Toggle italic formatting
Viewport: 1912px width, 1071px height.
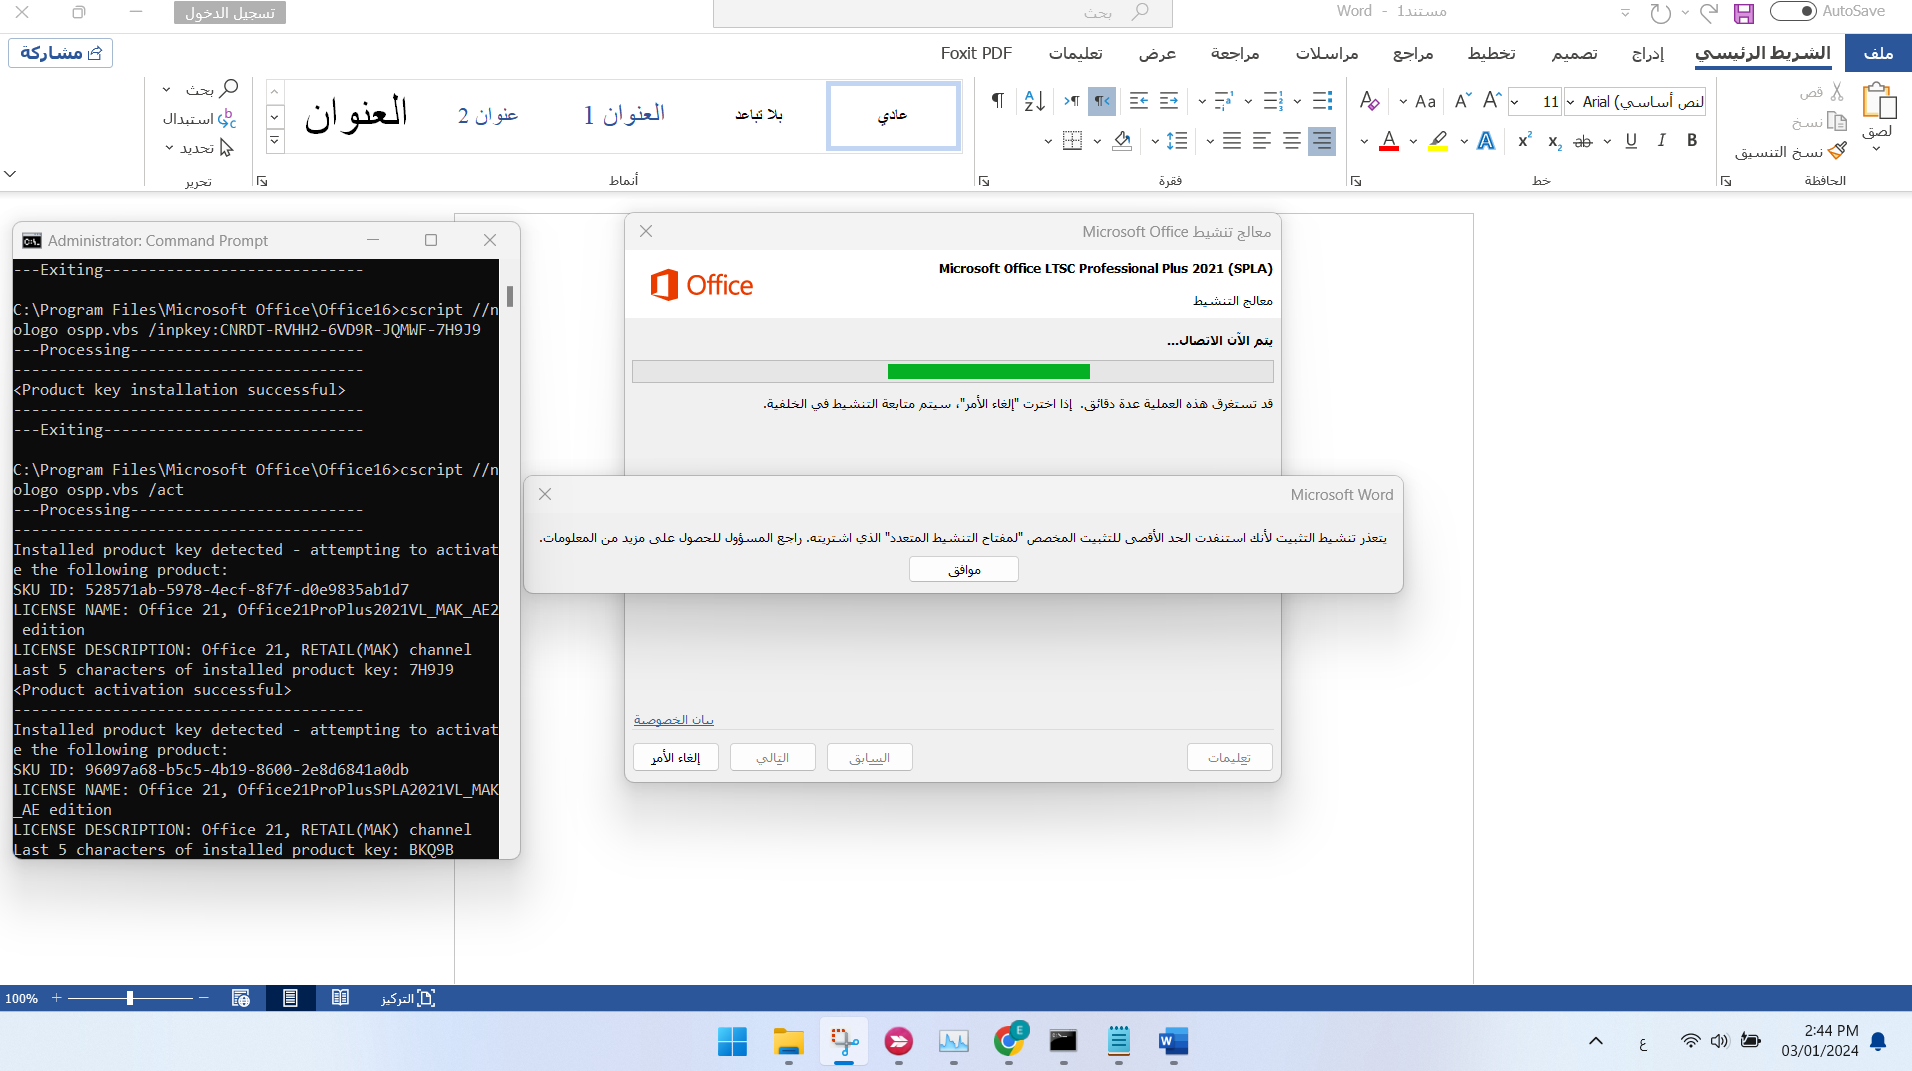[1661, 141]
